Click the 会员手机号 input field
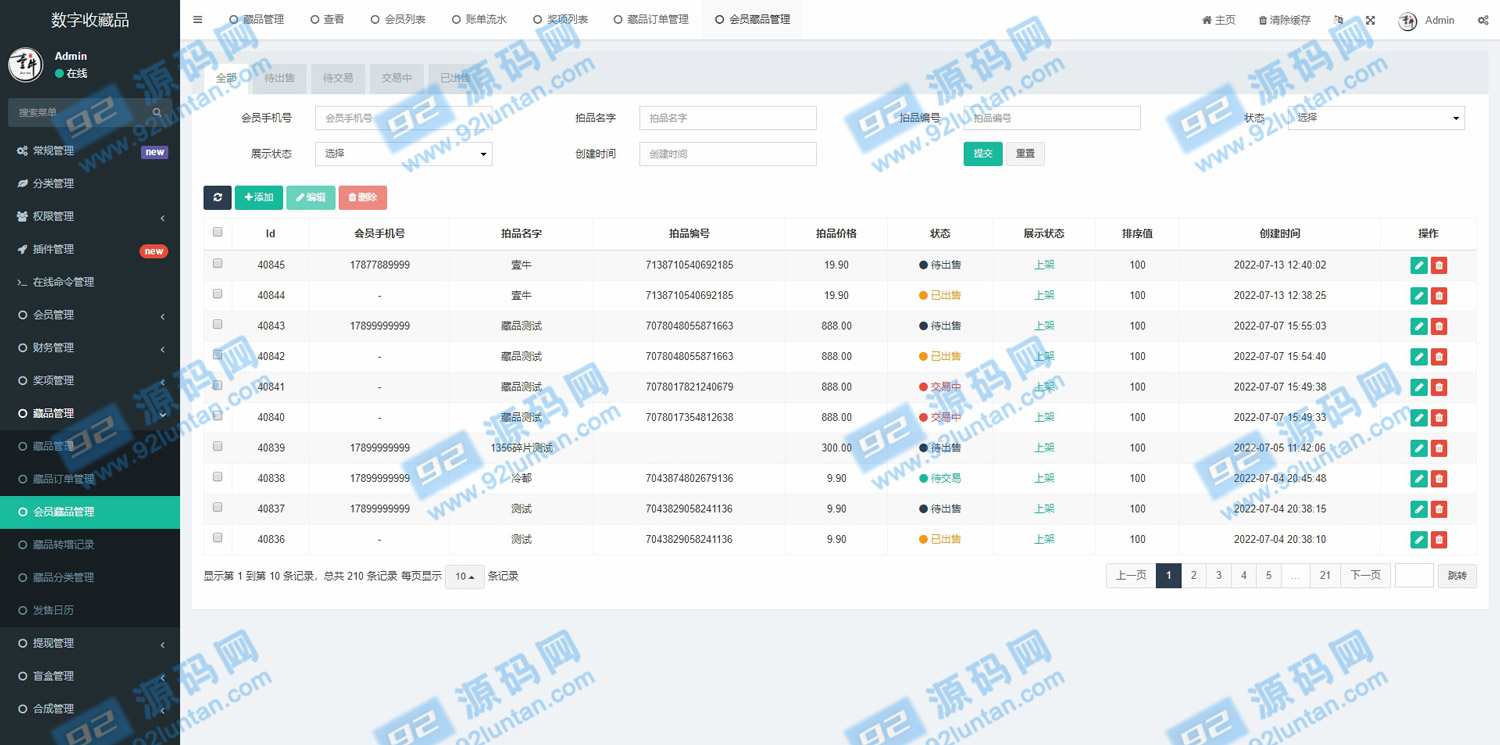1500x745 pixels. coord(403,118)
